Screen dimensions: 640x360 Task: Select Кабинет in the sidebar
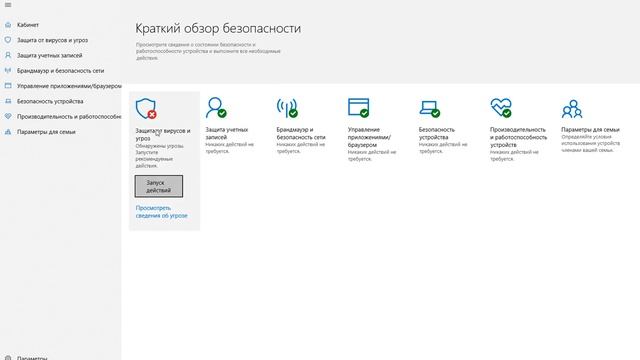pos(28,25)
